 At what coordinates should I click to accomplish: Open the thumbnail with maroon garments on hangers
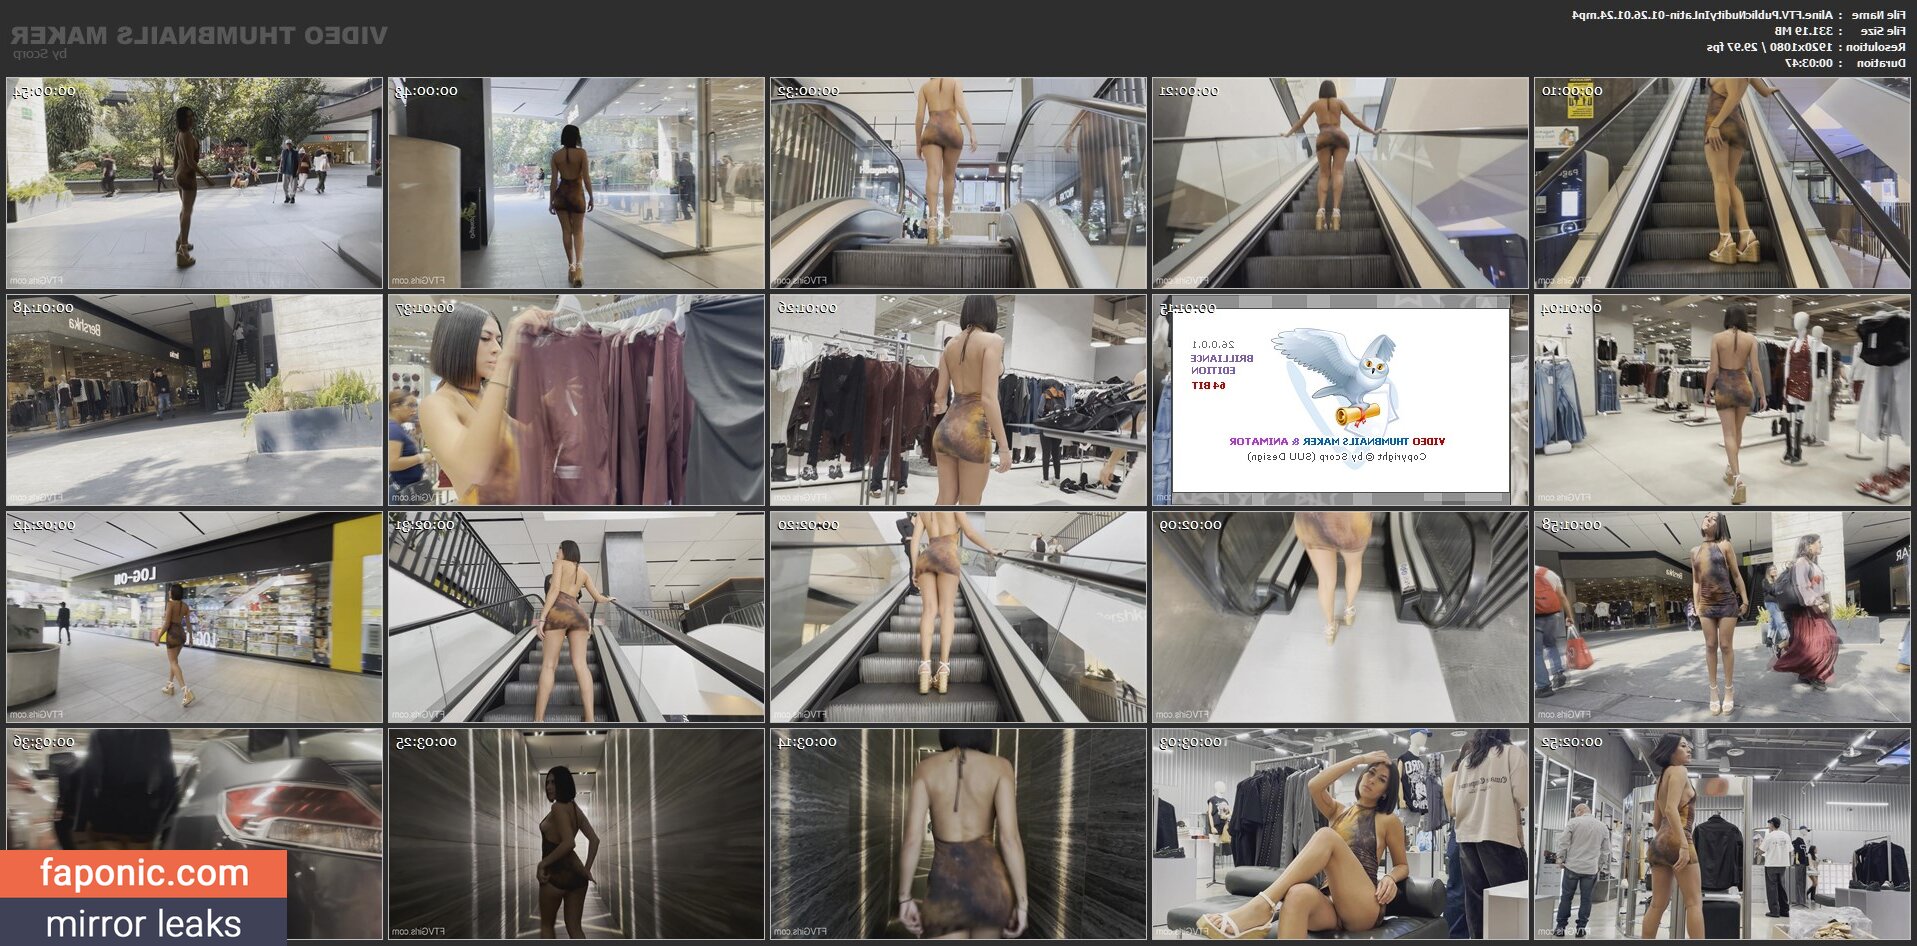[x=575, y=400]
